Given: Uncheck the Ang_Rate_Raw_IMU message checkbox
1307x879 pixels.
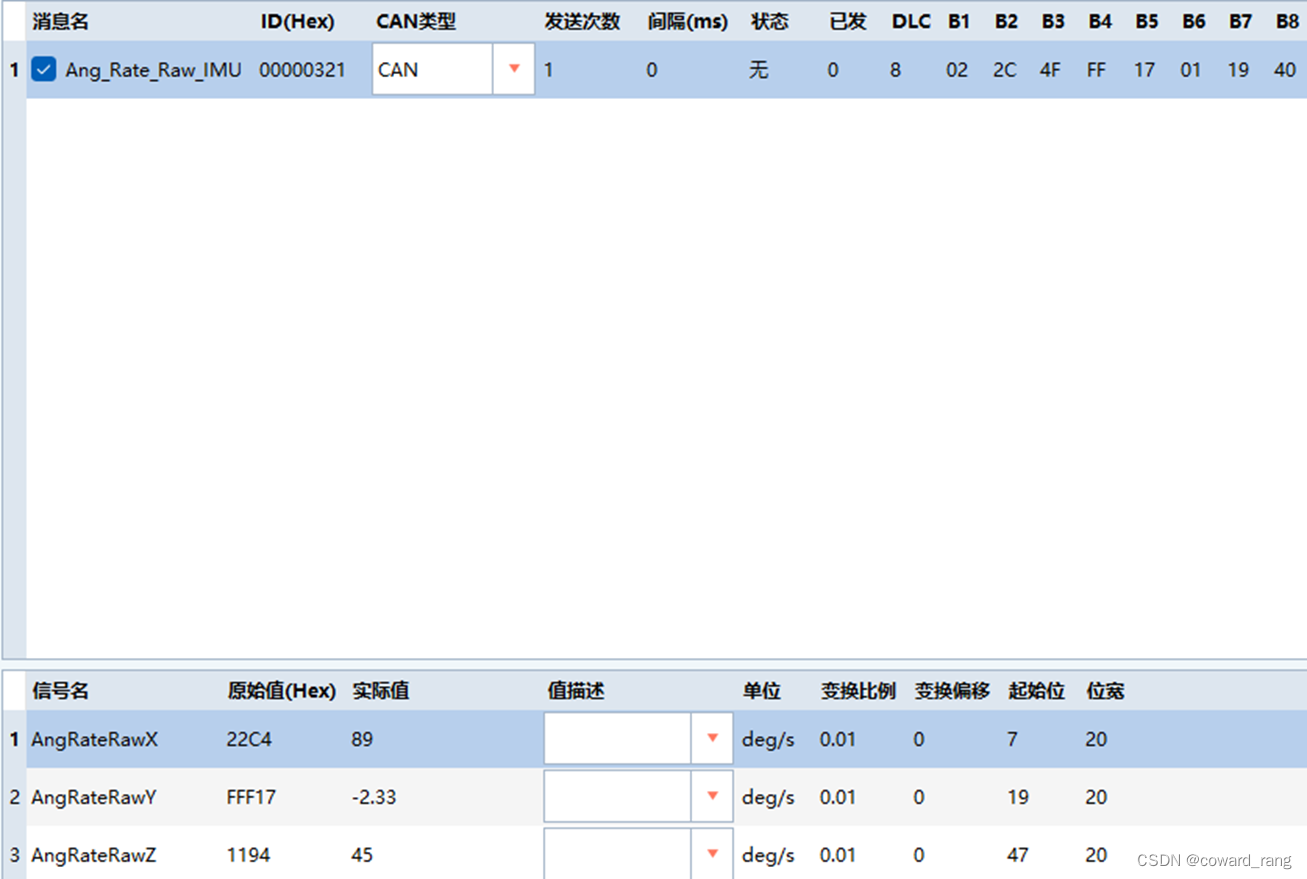Looking at the screenshot, I should point(43,69).
